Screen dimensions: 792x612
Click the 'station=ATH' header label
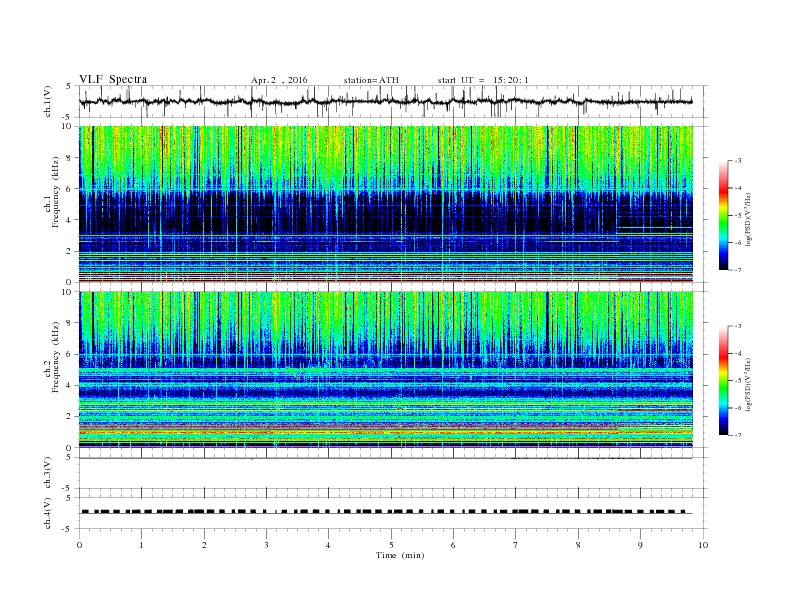click(371, 80)
